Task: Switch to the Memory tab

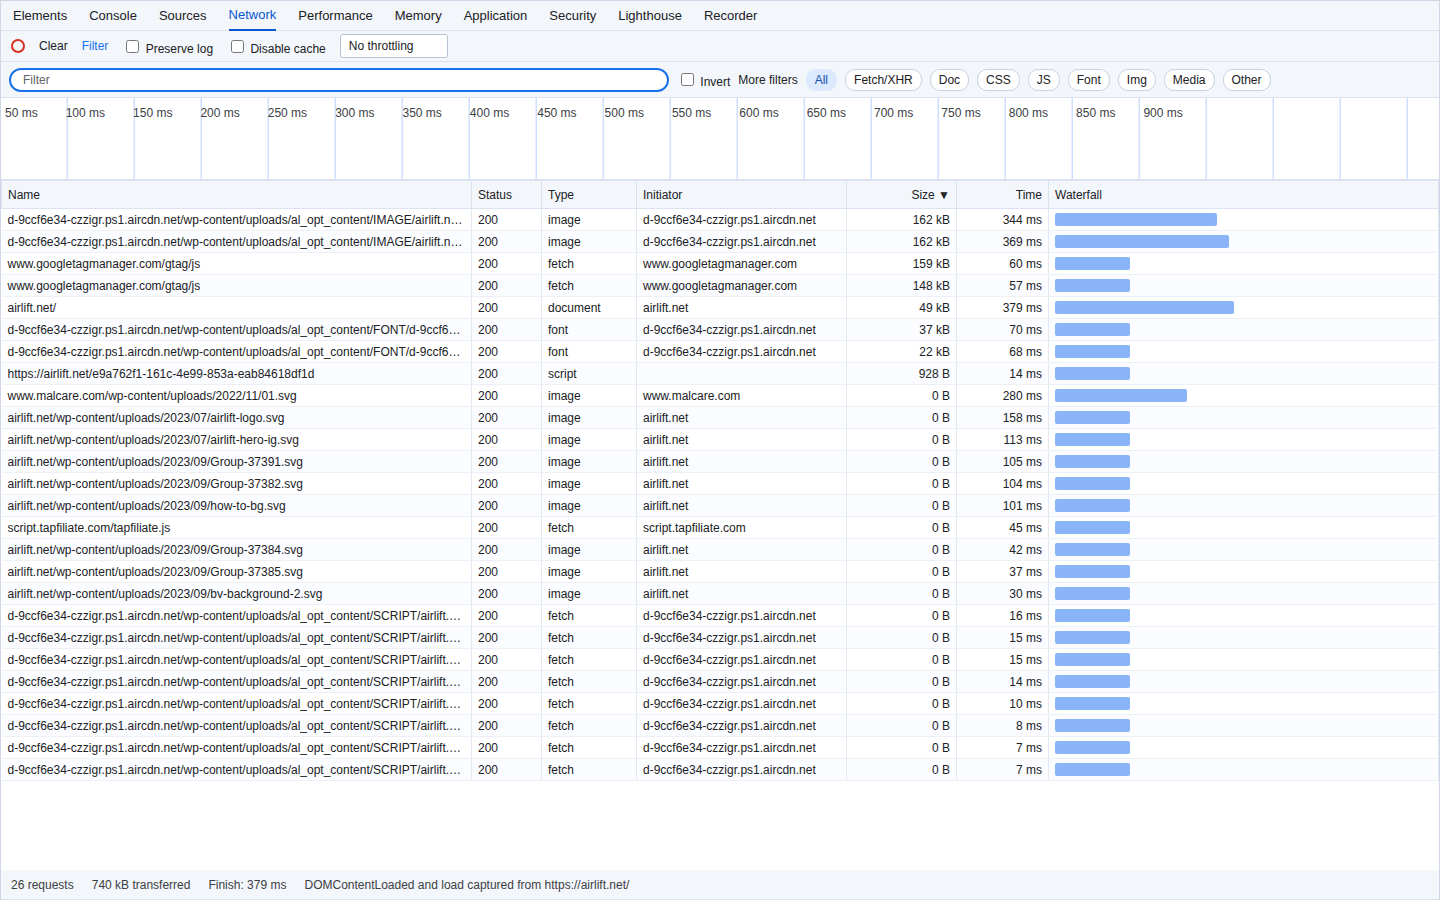Action: coord(418,16)
